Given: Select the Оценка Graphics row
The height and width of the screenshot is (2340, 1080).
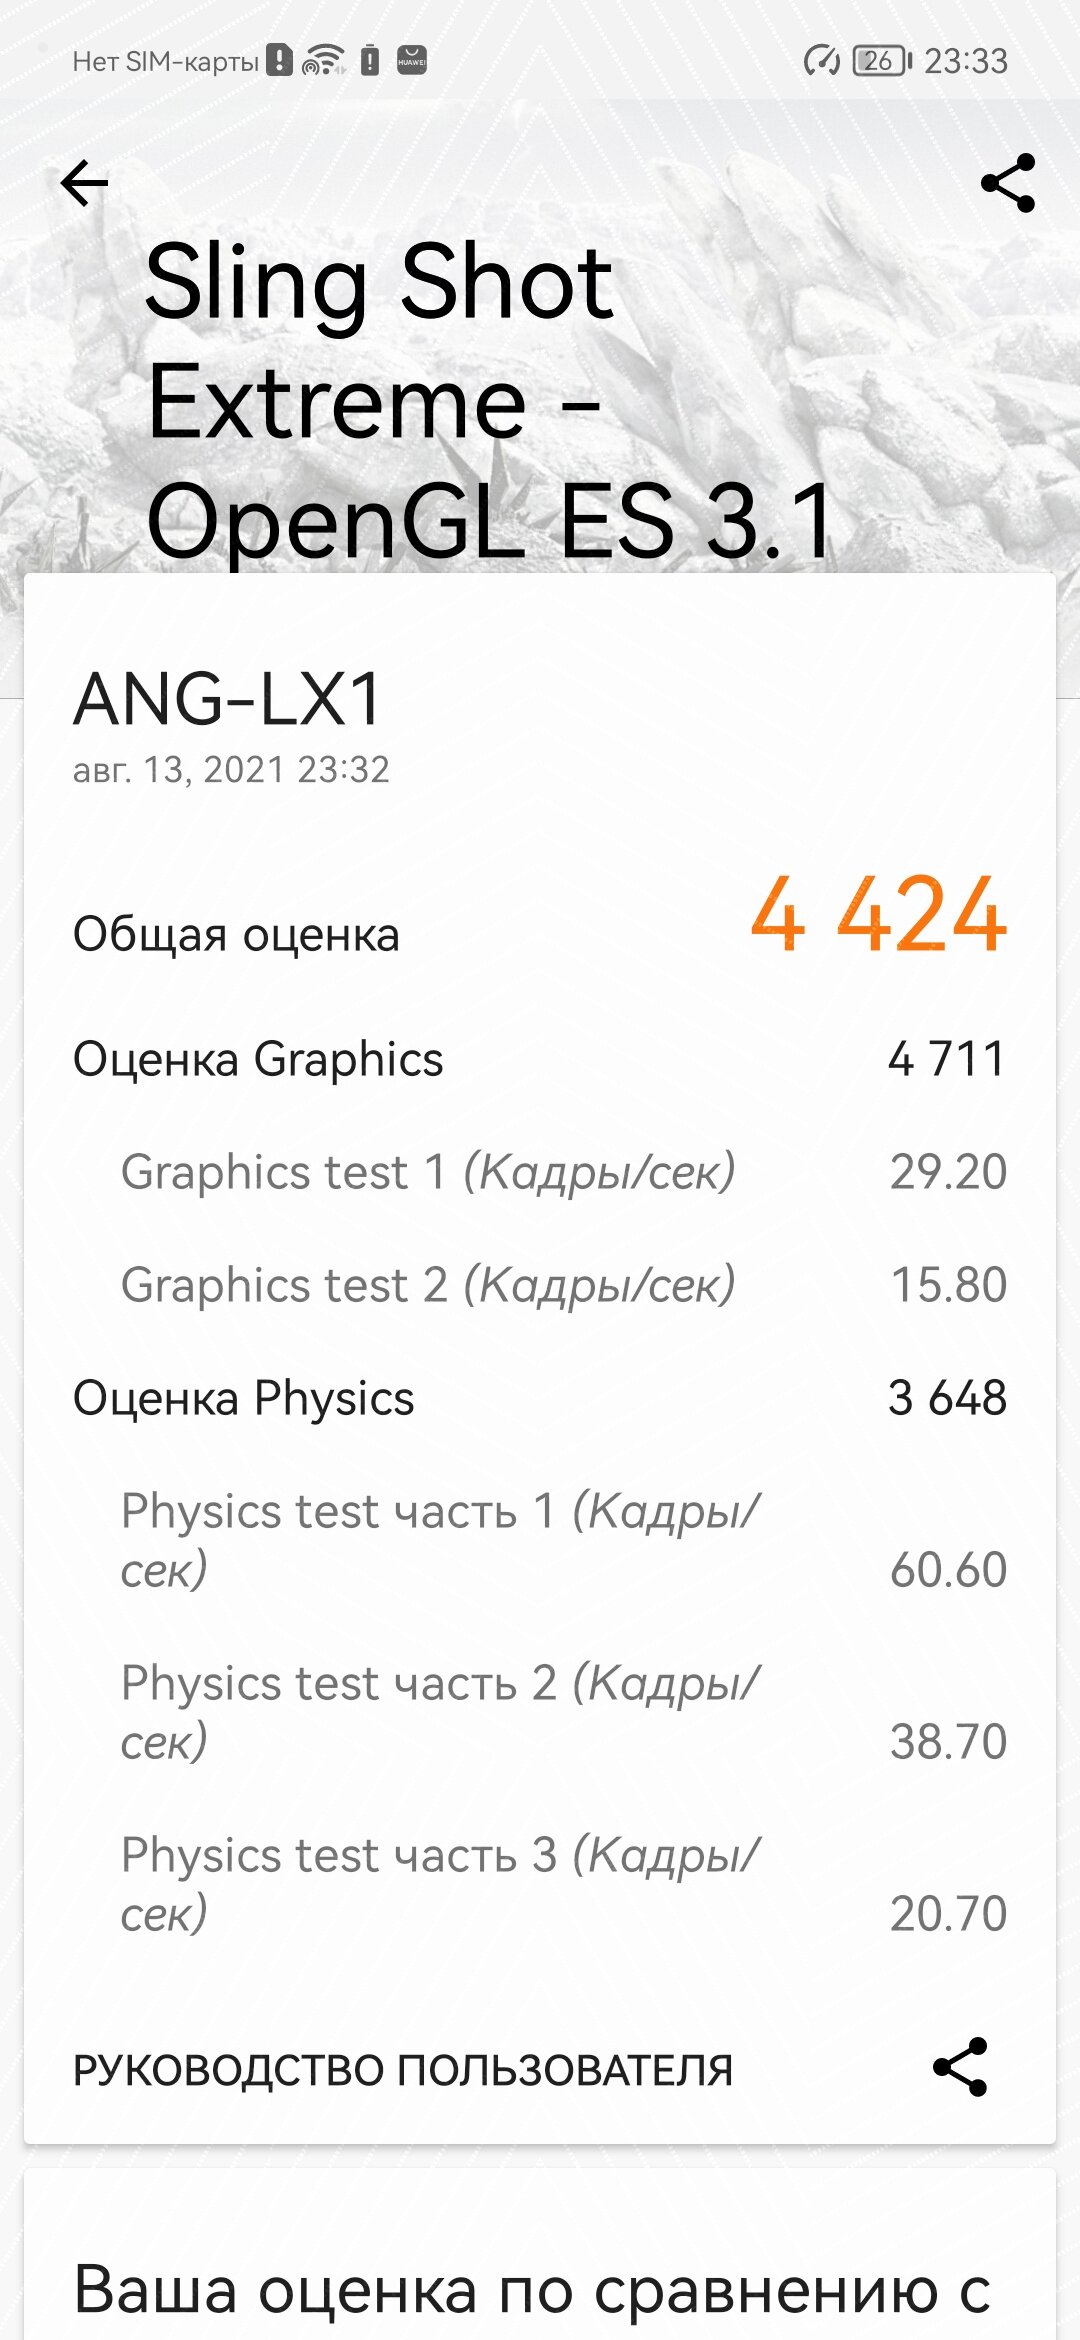Looking at the screenshot, I should pyautogui.click(x=540, y=1059).
